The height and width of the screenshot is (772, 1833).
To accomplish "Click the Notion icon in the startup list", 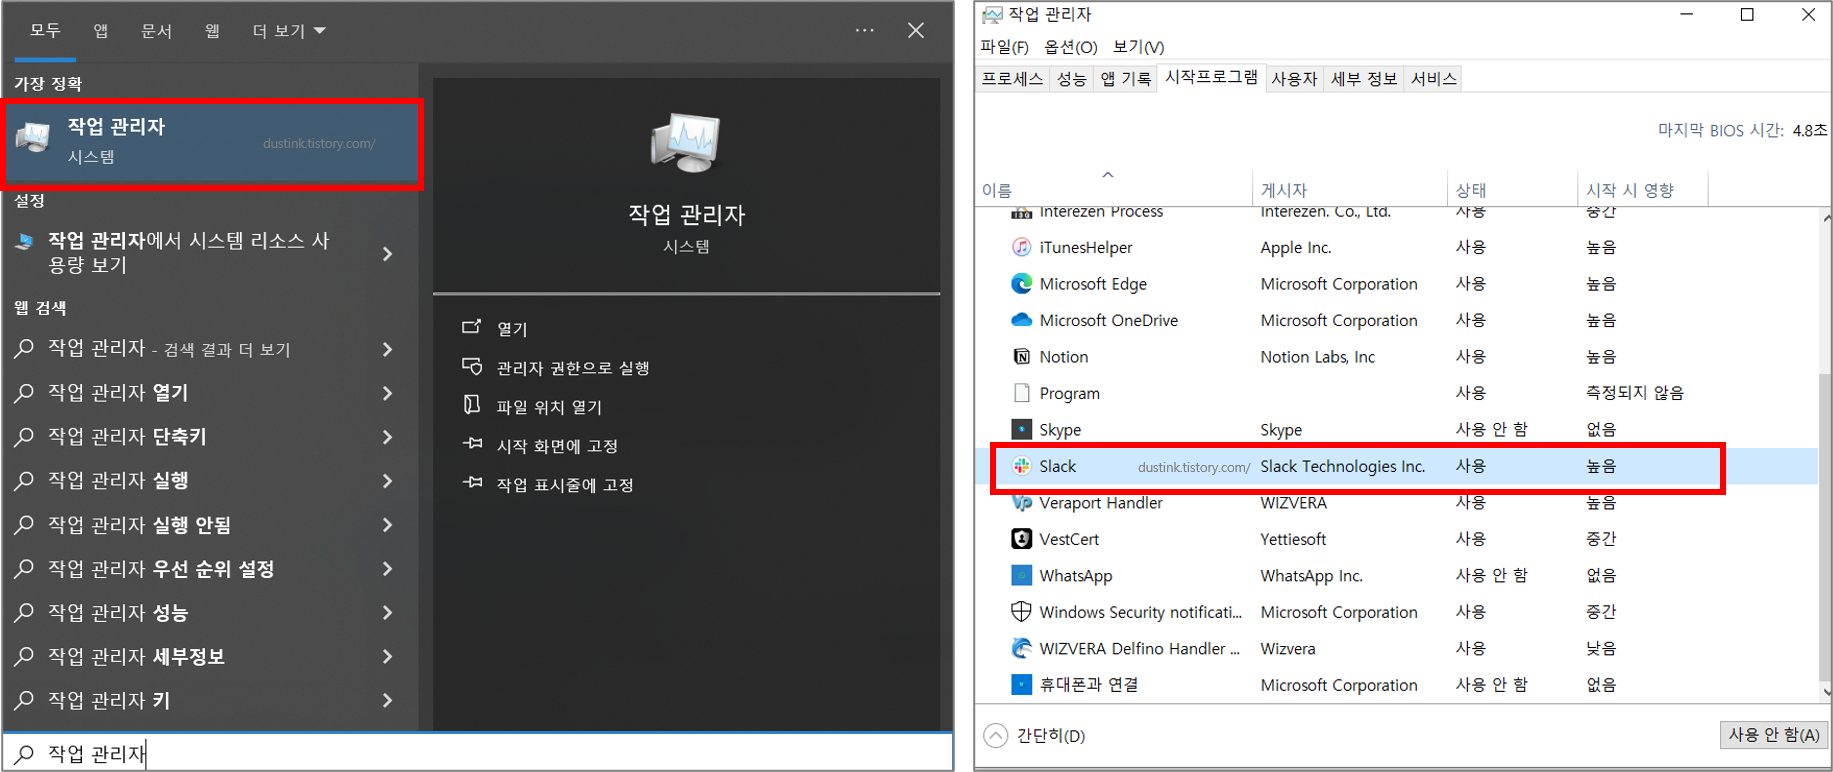I will click(1021, 357).
